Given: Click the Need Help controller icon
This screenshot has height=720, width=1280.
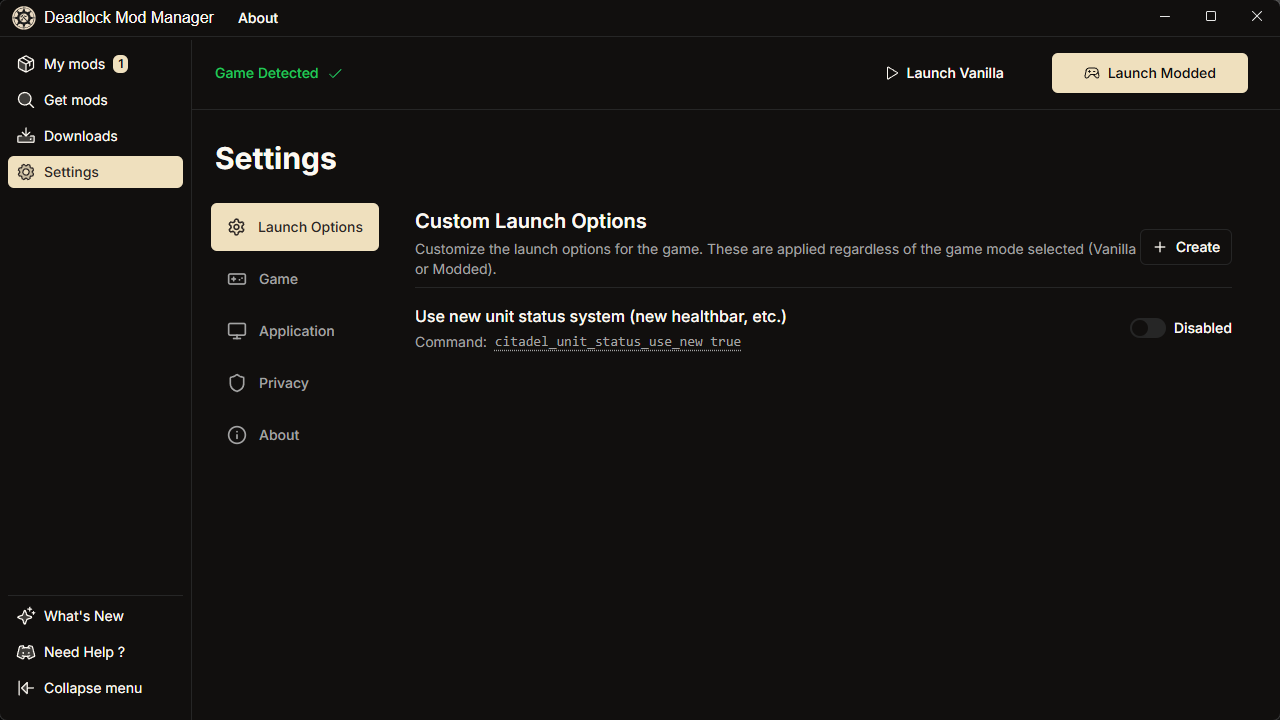Looking at the screenshot, I should [x=25, y=651].
